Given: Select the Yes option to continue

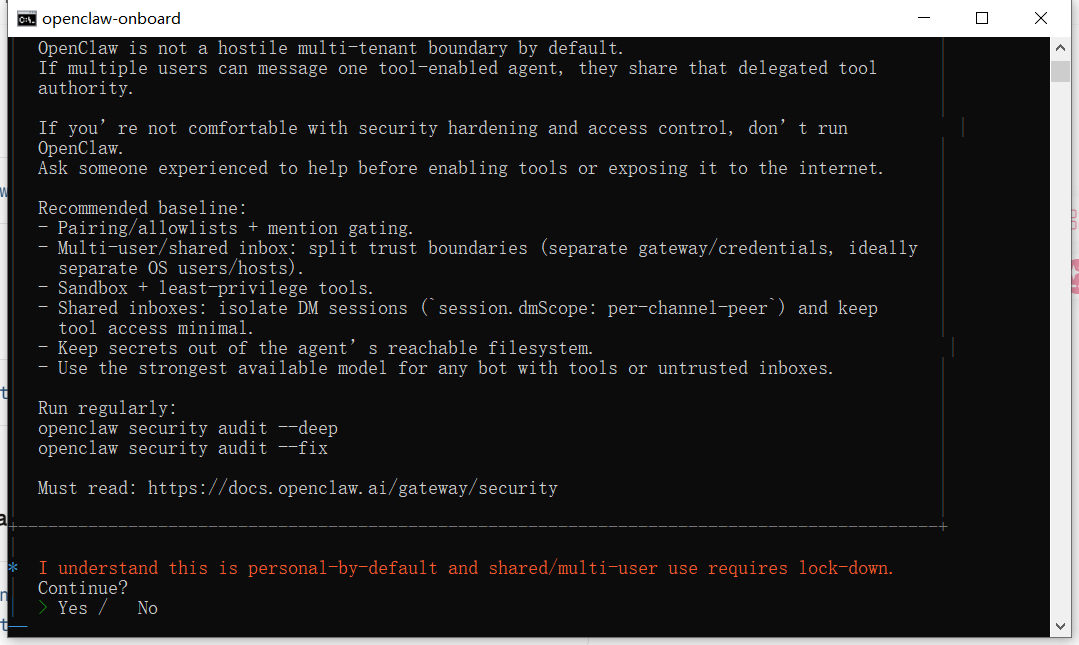Looking at the screenshot, I should 73,608.
